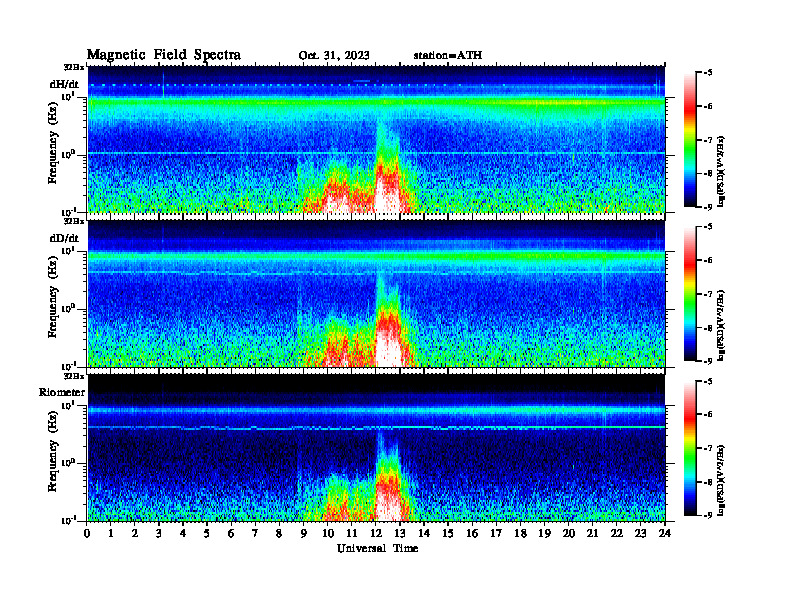This screenshot has width=792, height=612.
Task: Click the "Universal Time" axis title
Action: click(x=377, y=548)
